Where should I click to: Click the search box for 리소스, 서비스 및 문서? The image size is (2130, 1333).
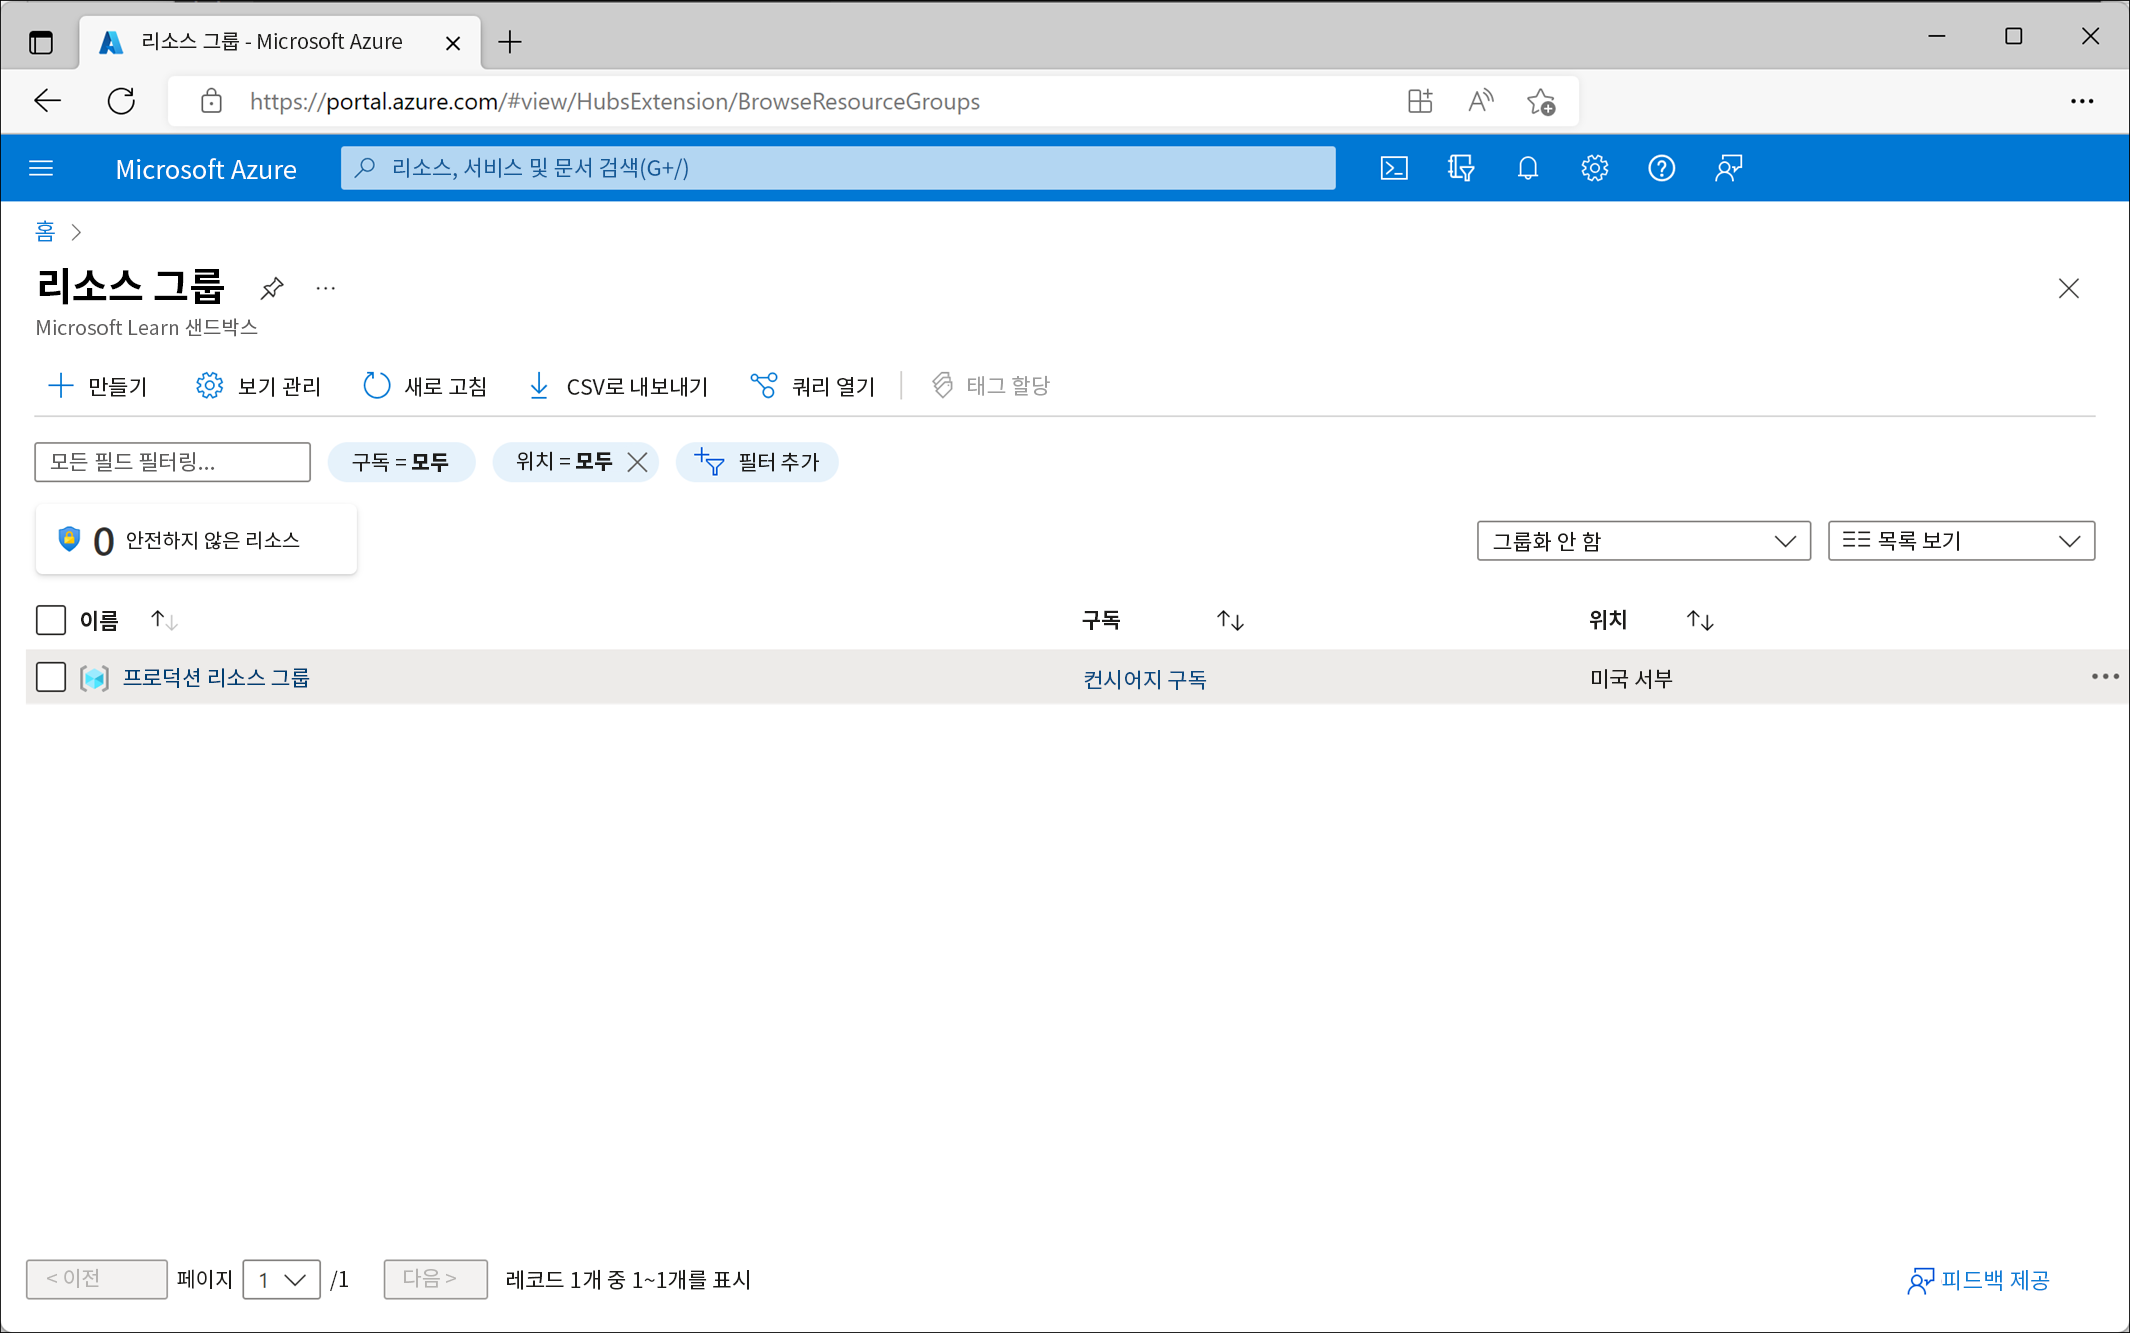(838, 168)
